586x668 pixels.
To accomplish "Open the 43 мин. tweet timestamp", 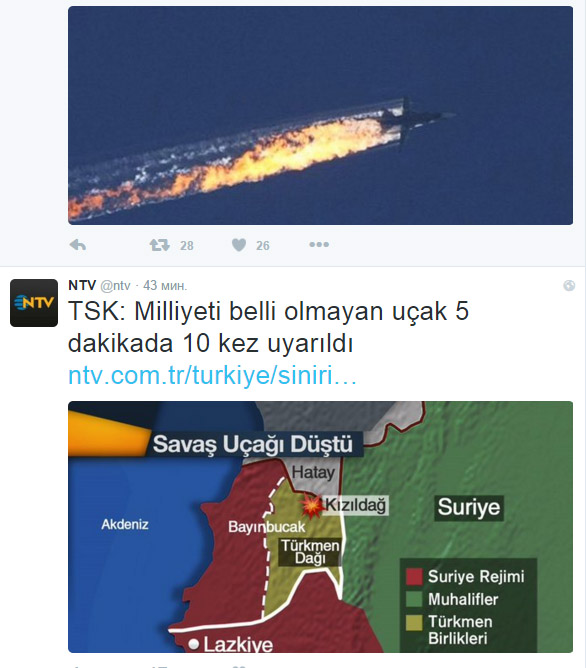I will (165, 285).
